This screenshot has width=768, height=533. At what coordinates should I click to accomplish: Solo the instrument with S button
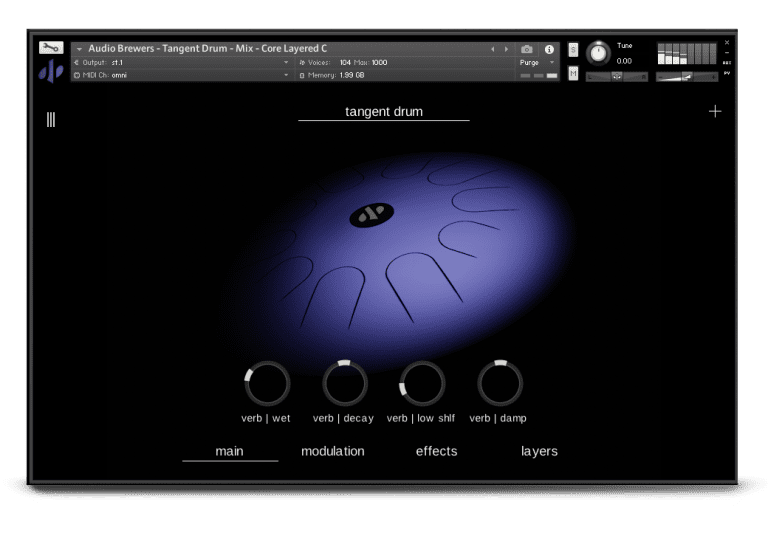click(x=573, y=50)
